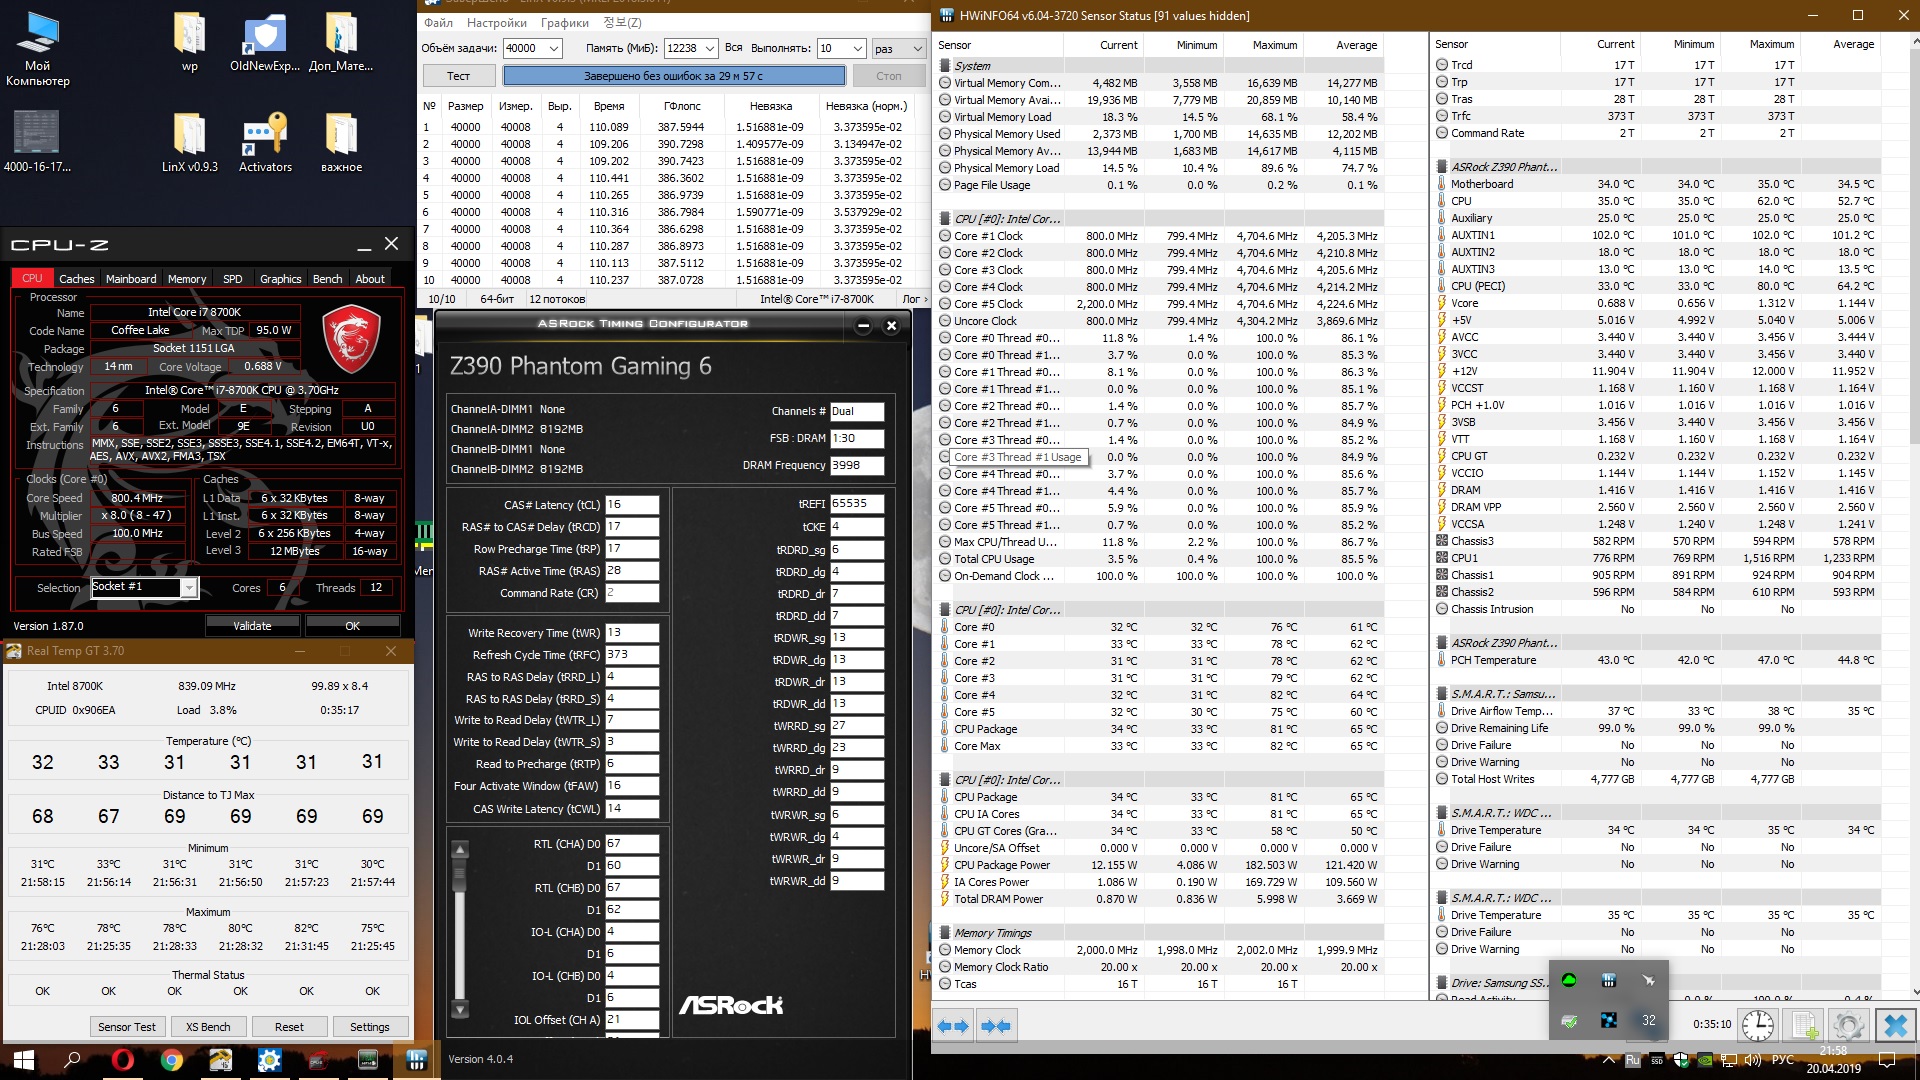Open the Объём задачи 40000 dropdown
This screenshot has height=1080, width=1920.
[554, 48]
